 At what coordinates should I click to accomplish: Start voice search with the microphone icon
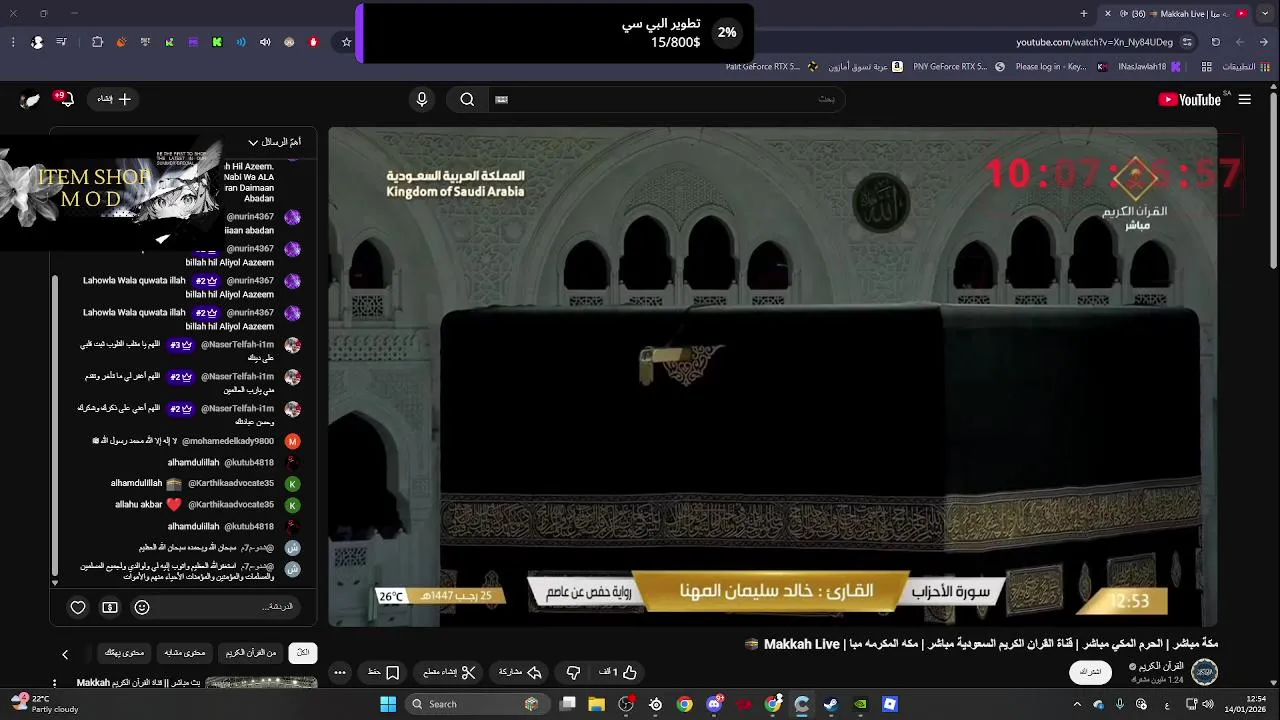(x=422, y=99)
